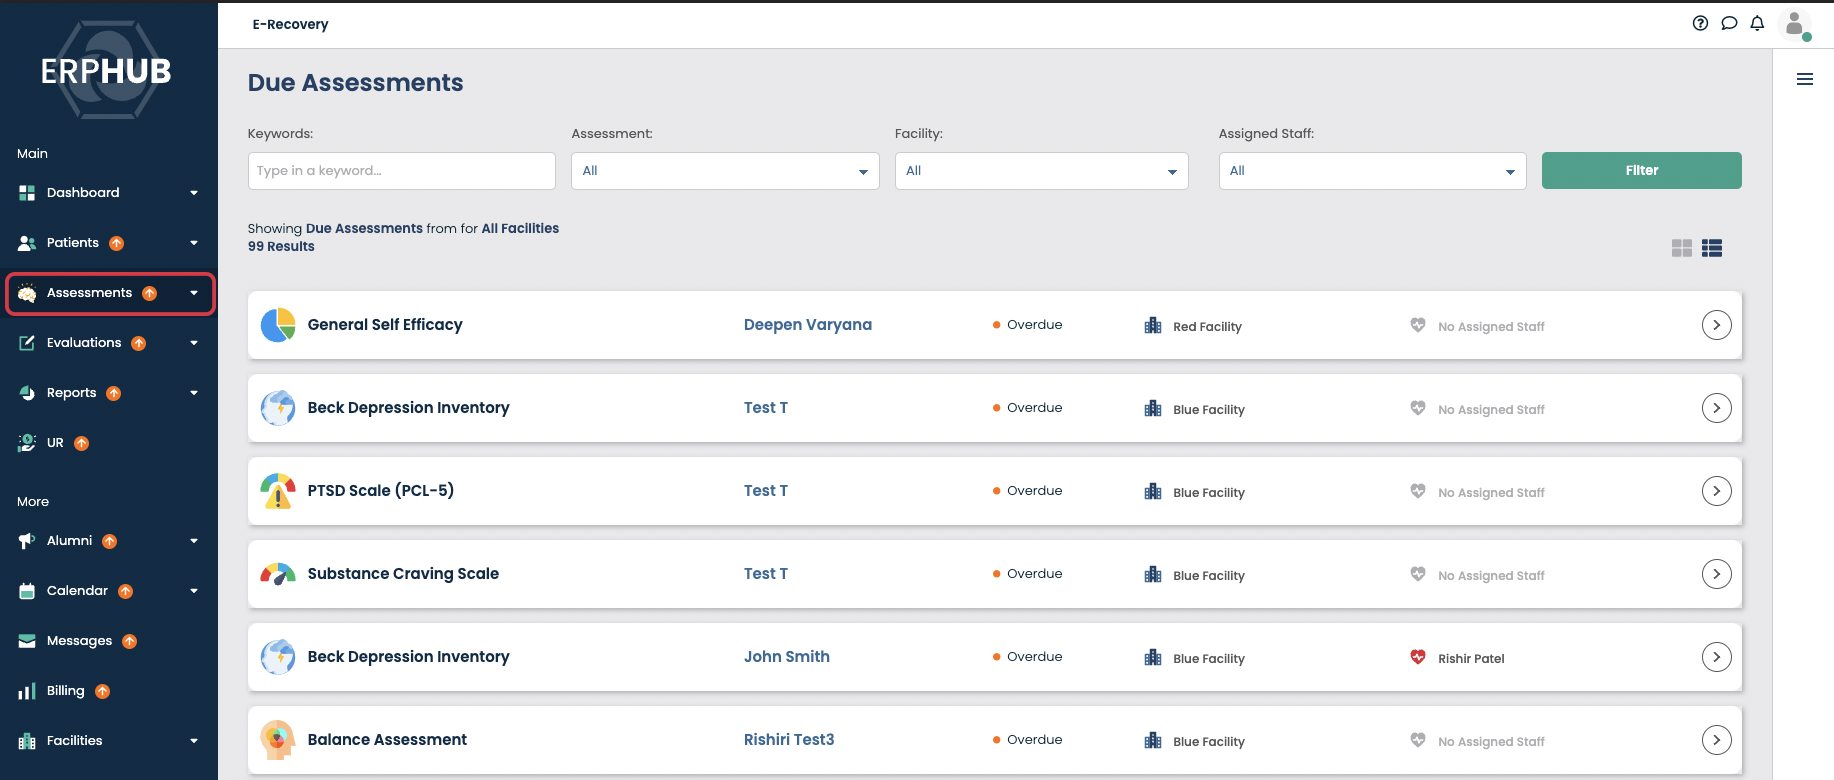Open patient Rishiri Test3 link
The height and width of the screenshot is (780, 1834).
pos(789,740)
